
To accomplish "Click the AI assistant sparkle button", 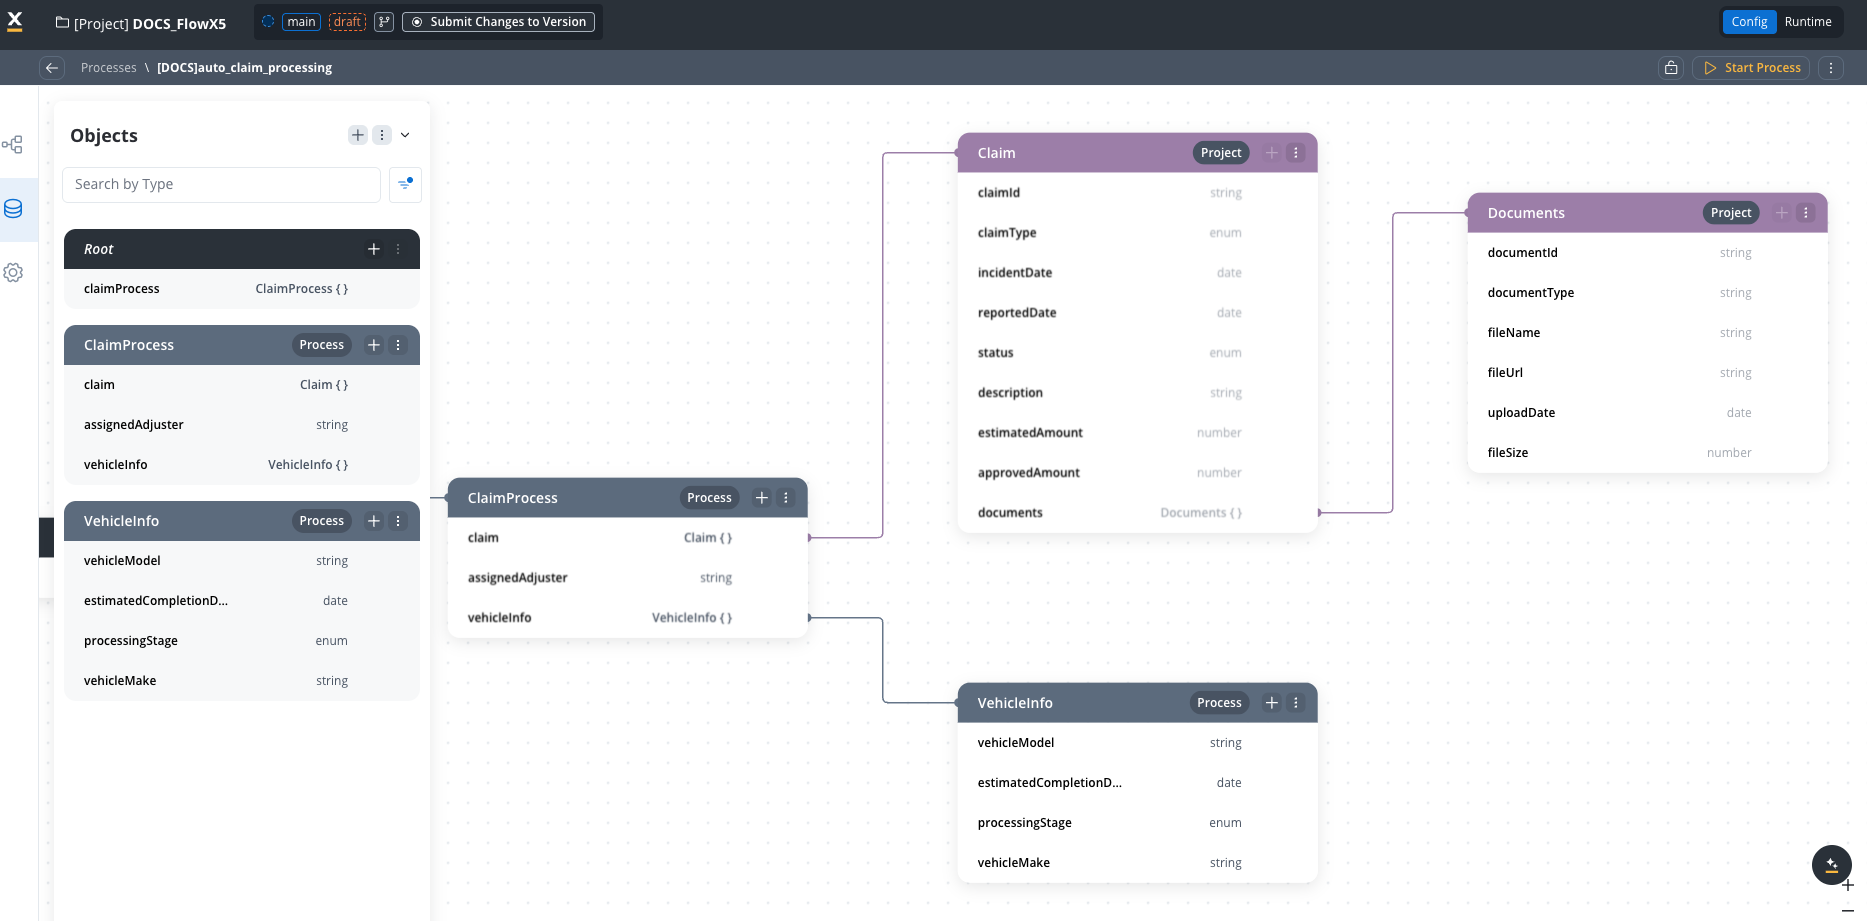I will [1832, 865].
